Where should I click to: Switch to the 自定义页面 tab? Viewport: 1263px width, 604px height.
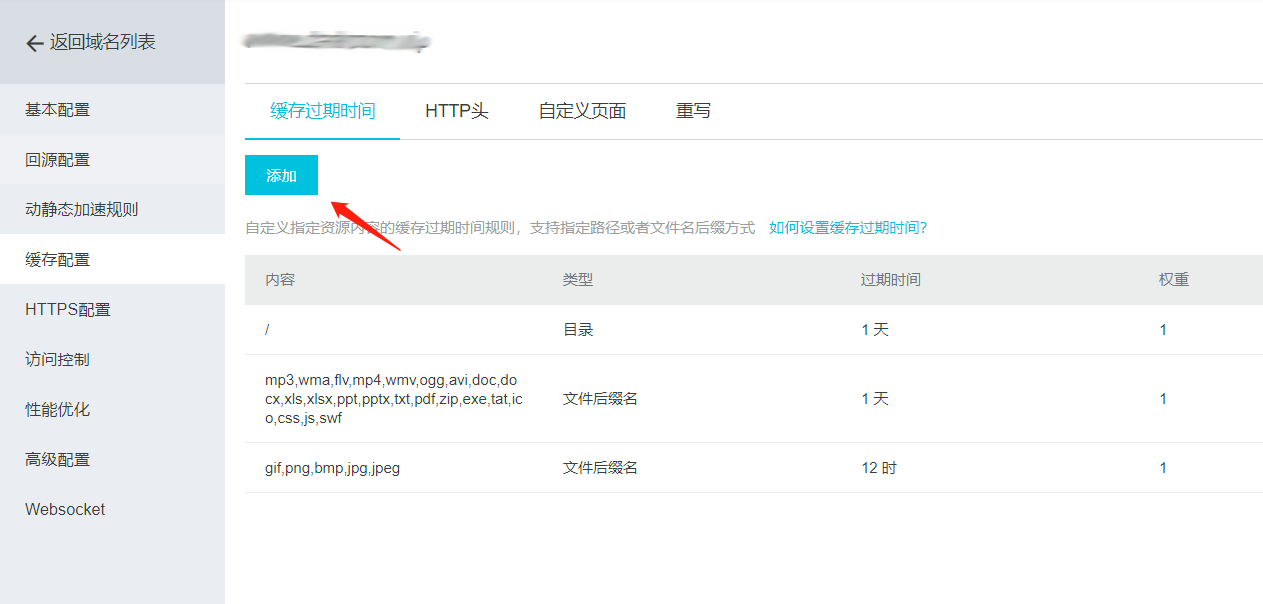(582, 111)
